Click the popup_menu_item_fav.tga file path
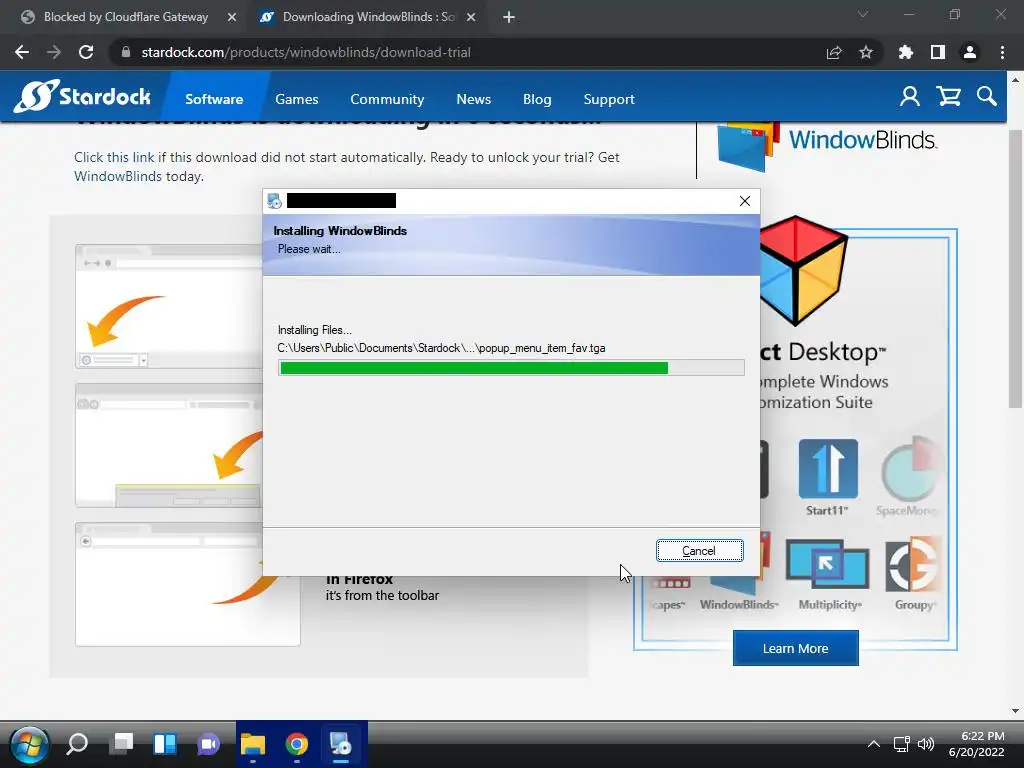The height and width of the screenshot is (768, 1024). click(x=441, y=348)
